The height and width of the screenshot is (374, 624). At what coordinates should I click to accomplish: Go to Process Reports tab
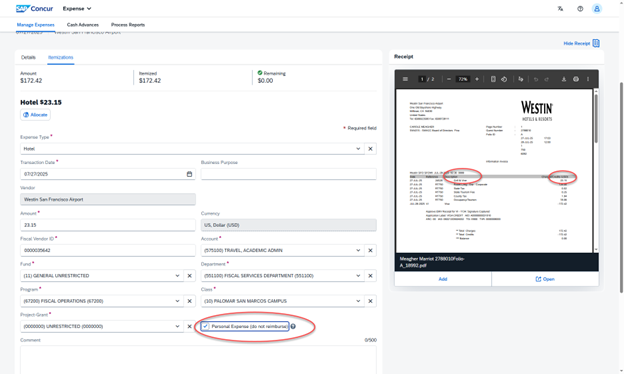point(128,25)
